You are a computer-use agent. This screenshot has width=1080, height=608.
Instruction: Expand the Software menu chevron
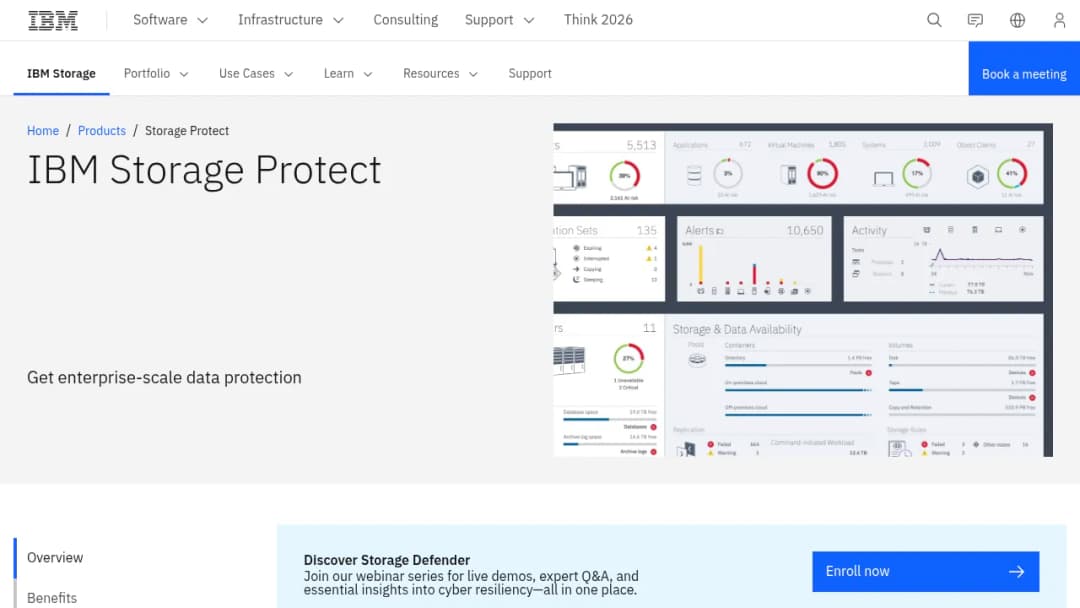pyautogui.click(x=202, y=21)
